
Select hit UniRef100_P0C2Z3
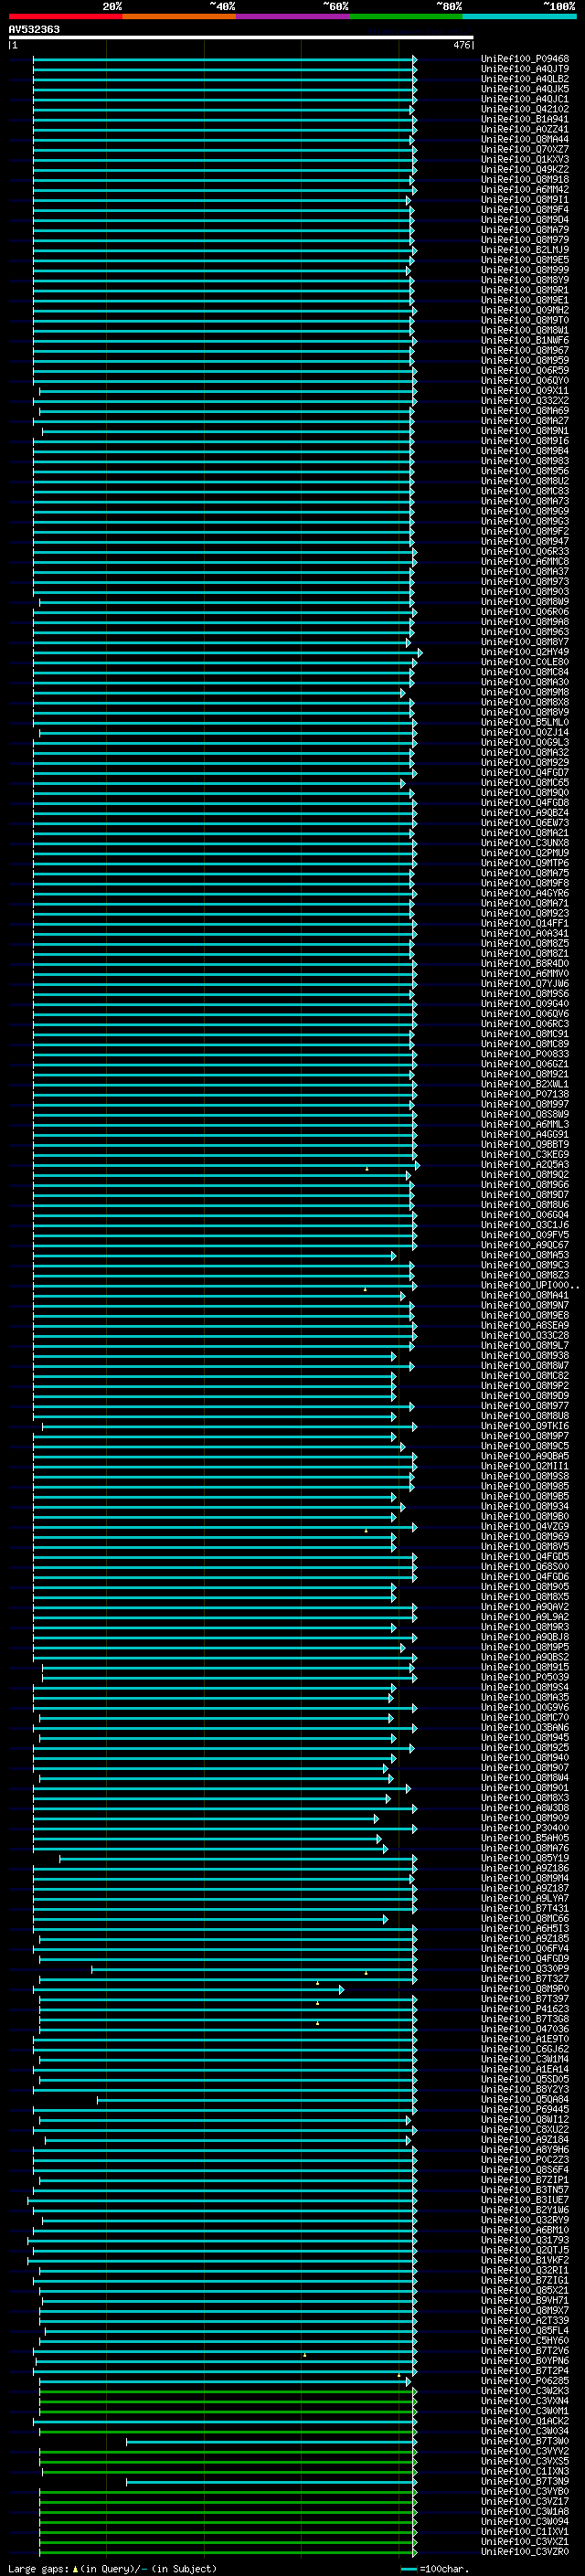point(525,2160)
